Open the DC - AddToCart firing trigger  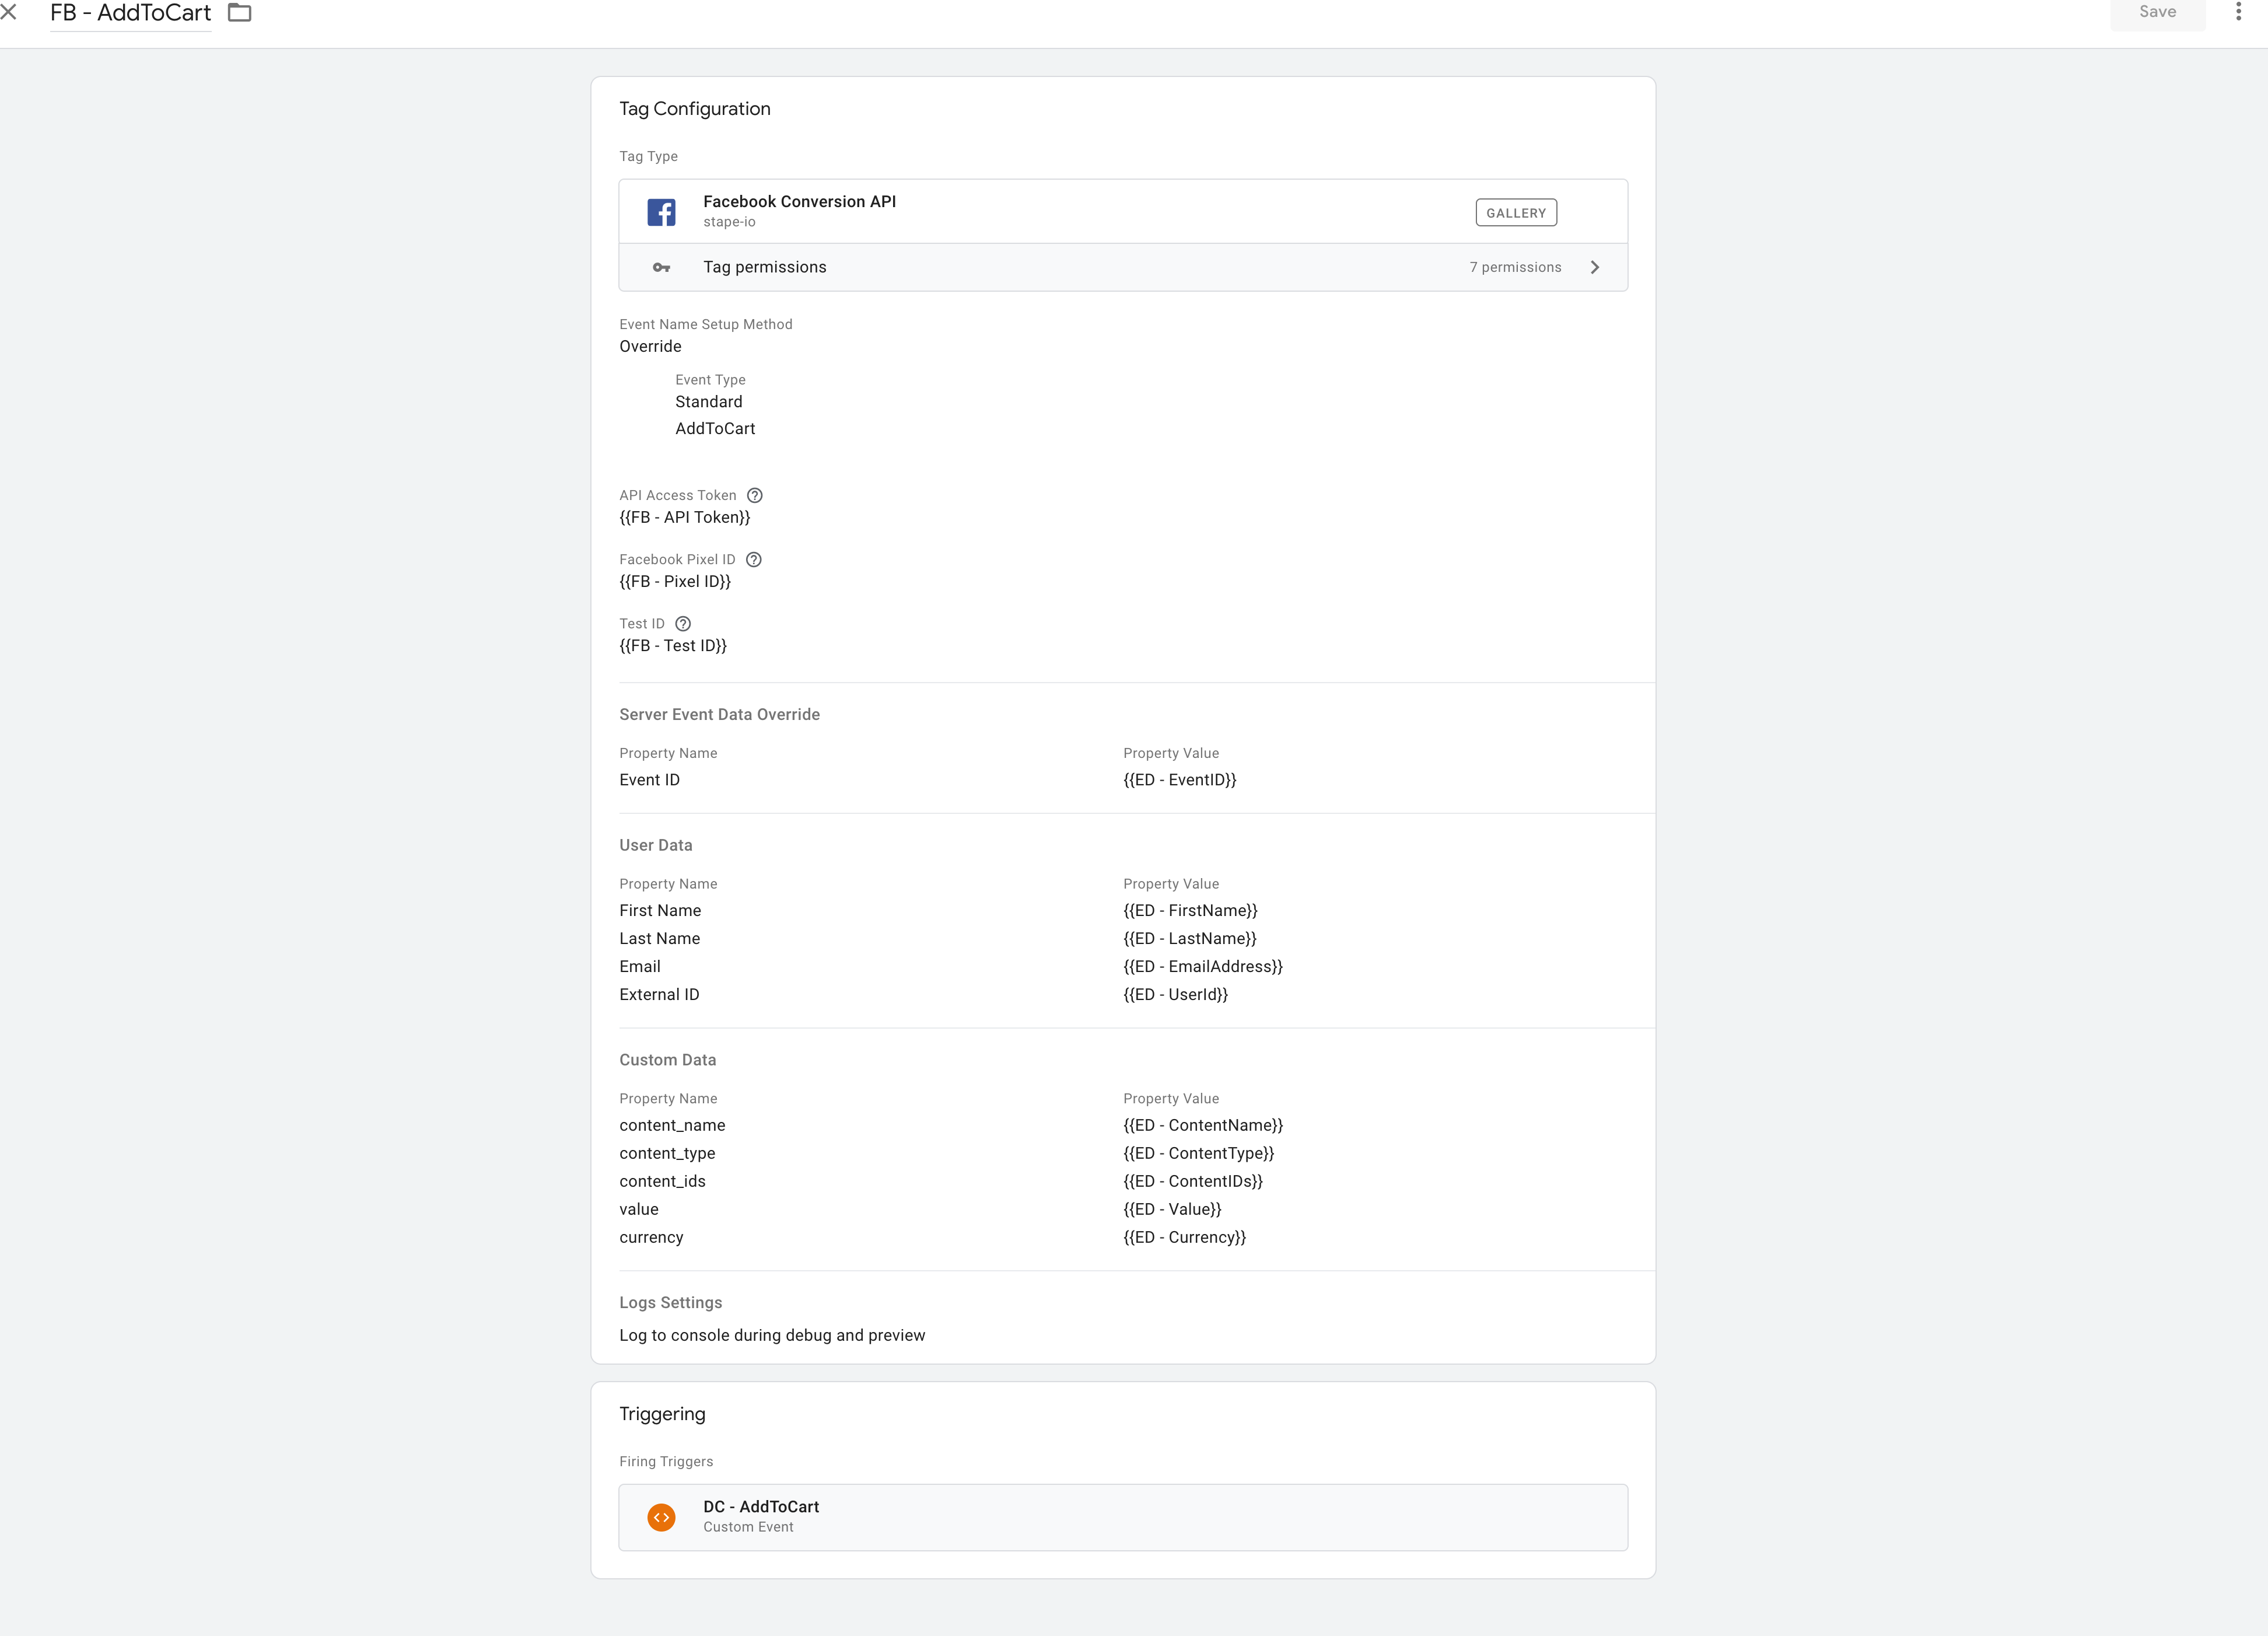coord(1123,1517)
